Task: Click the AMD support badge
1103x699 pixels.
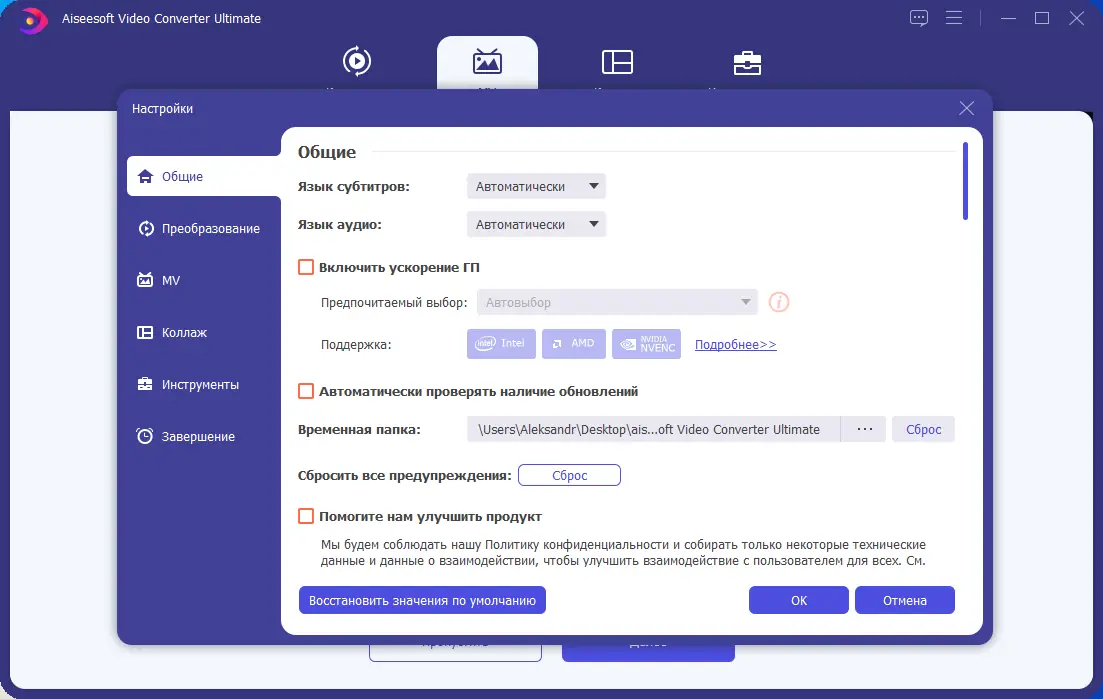Action: [574, 343]
